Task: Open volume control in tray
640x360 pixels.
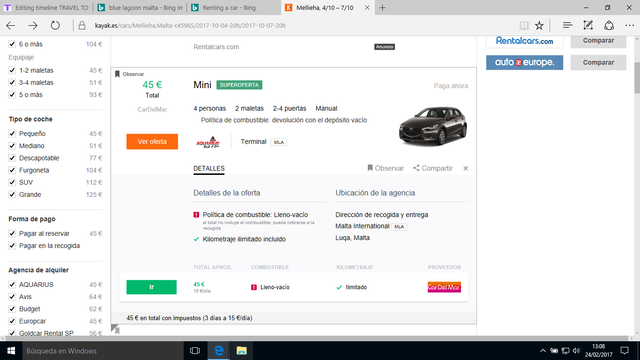Action: click(x=576, y=351)
